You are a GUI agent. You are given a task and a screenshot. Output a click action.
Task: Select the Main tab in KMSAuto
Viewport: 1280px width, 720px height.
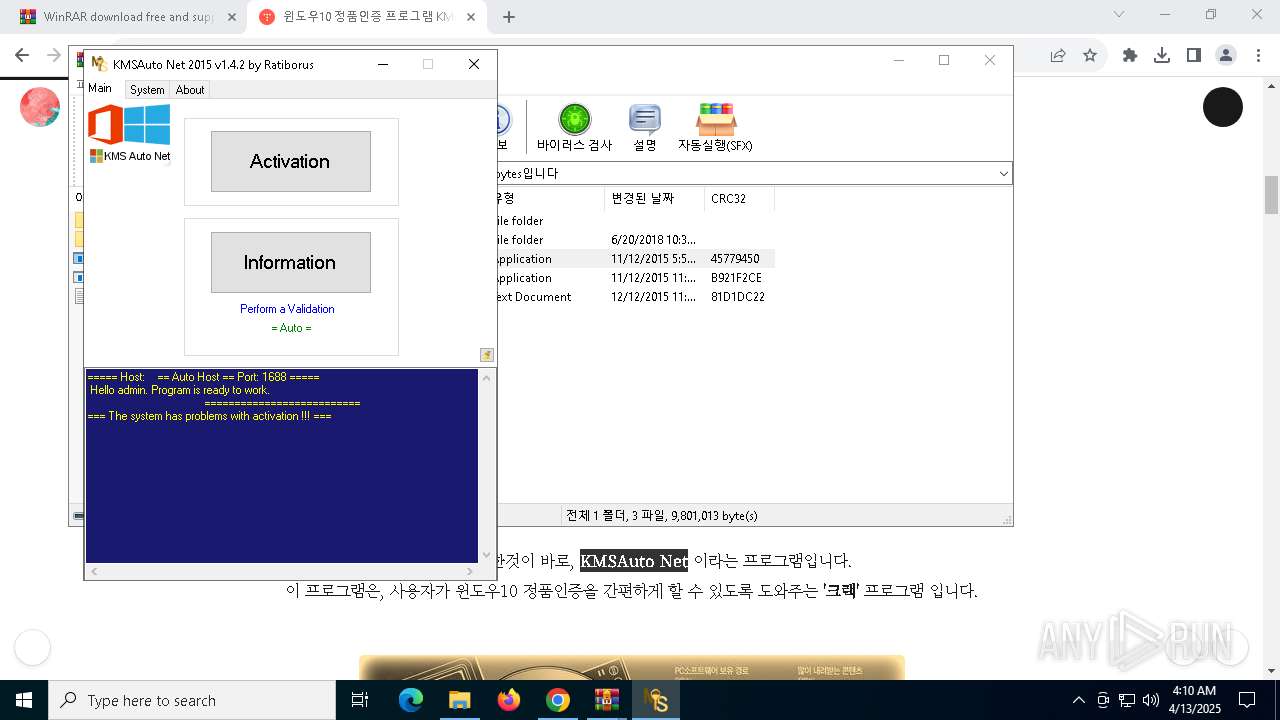[x=100, y=88]
